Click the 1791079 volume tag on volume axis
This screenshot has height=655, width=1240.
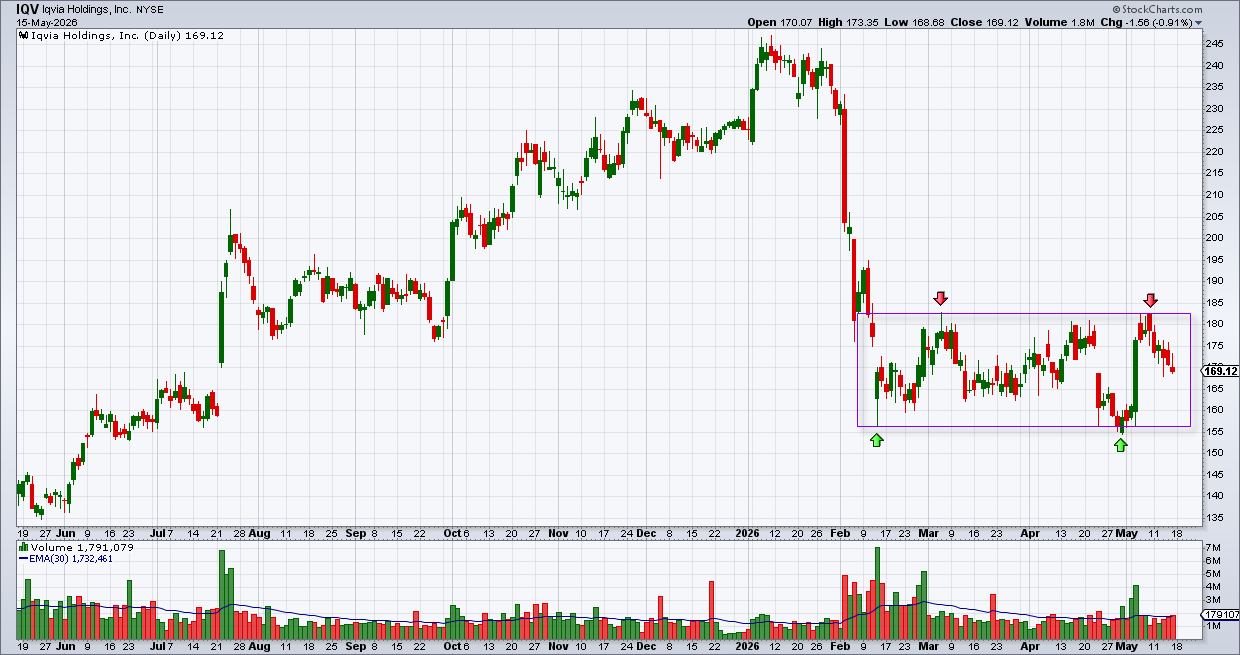1221,615
